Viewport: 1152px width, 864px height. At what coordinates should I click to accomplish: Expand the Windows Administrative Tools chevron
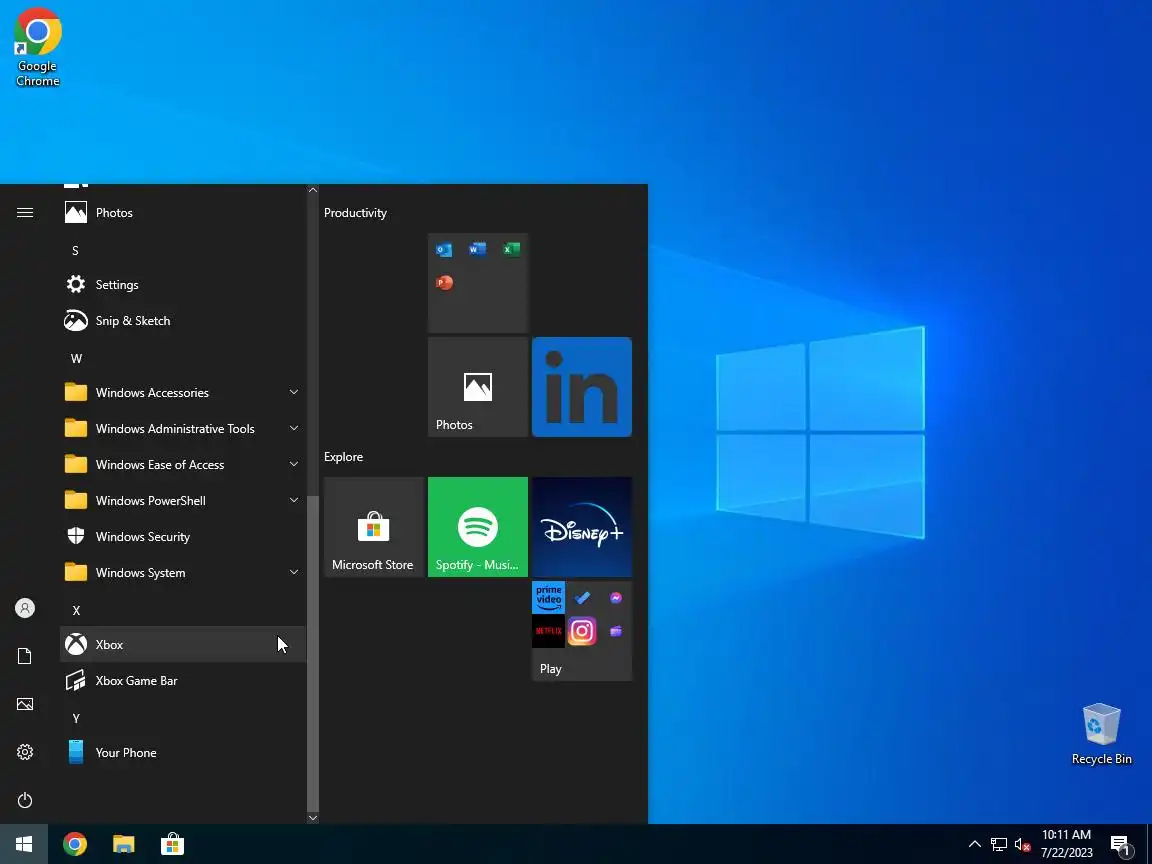294,428
